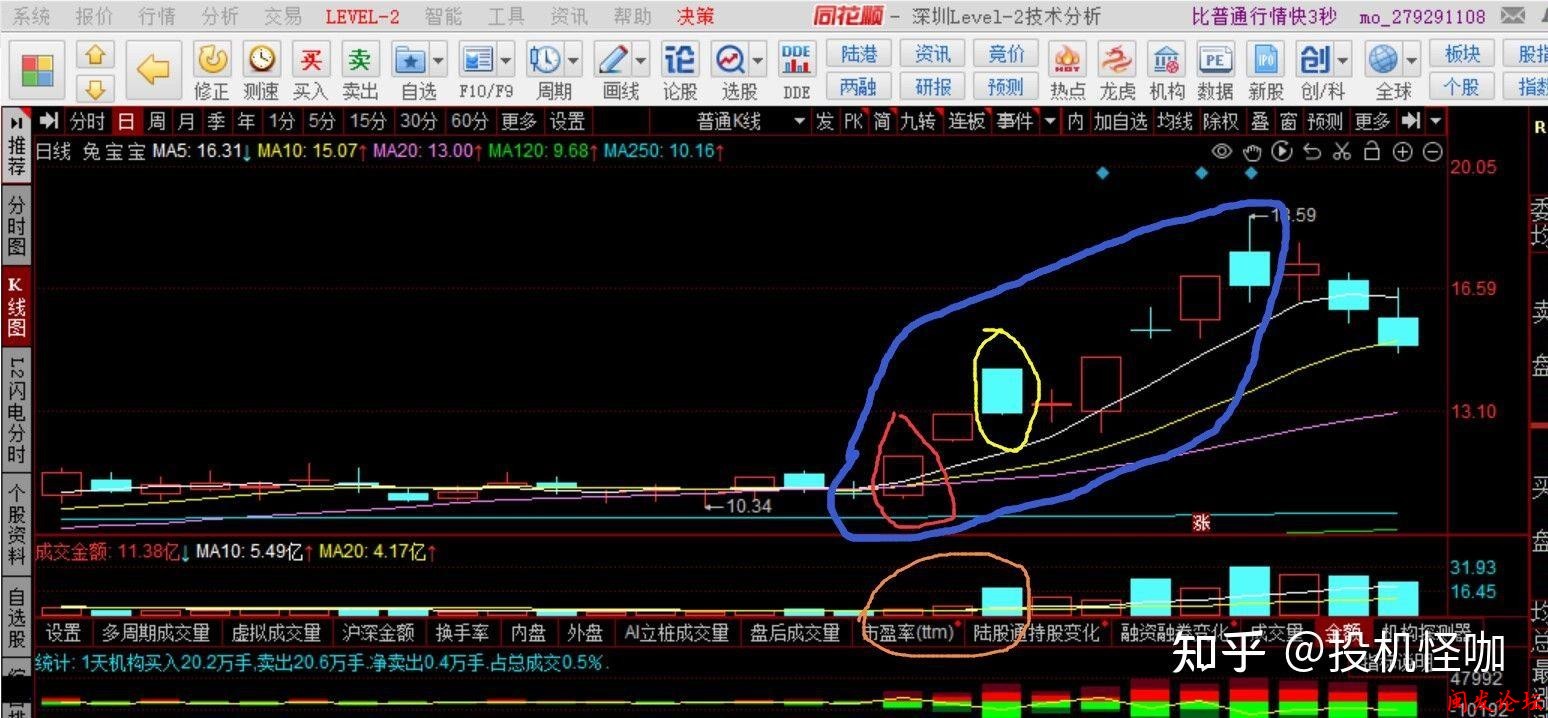
Task: Expand the 画线 drawing tools dropdown arrow
Action: [640, 62]
